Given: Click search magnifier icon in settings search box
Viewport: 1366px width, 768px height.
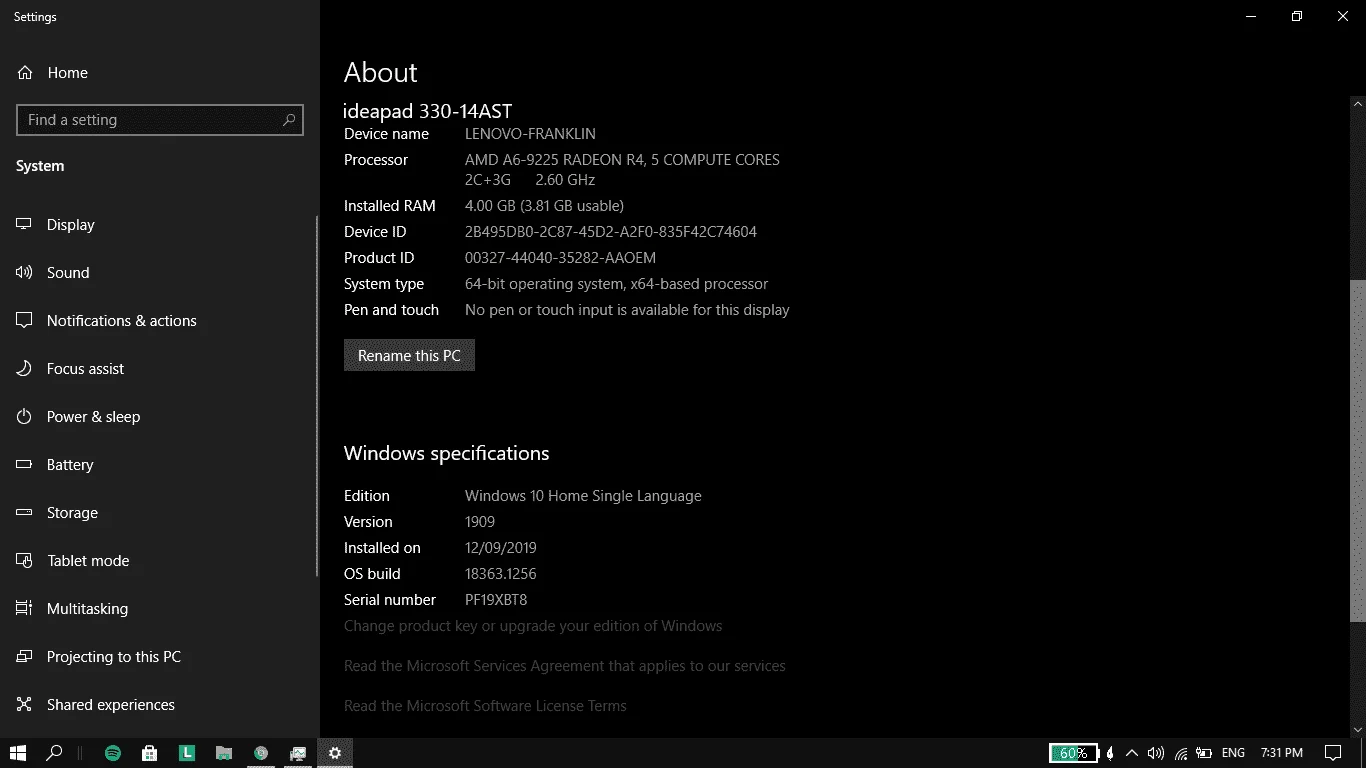Looking at the screenshot, I should coord(289,120).
